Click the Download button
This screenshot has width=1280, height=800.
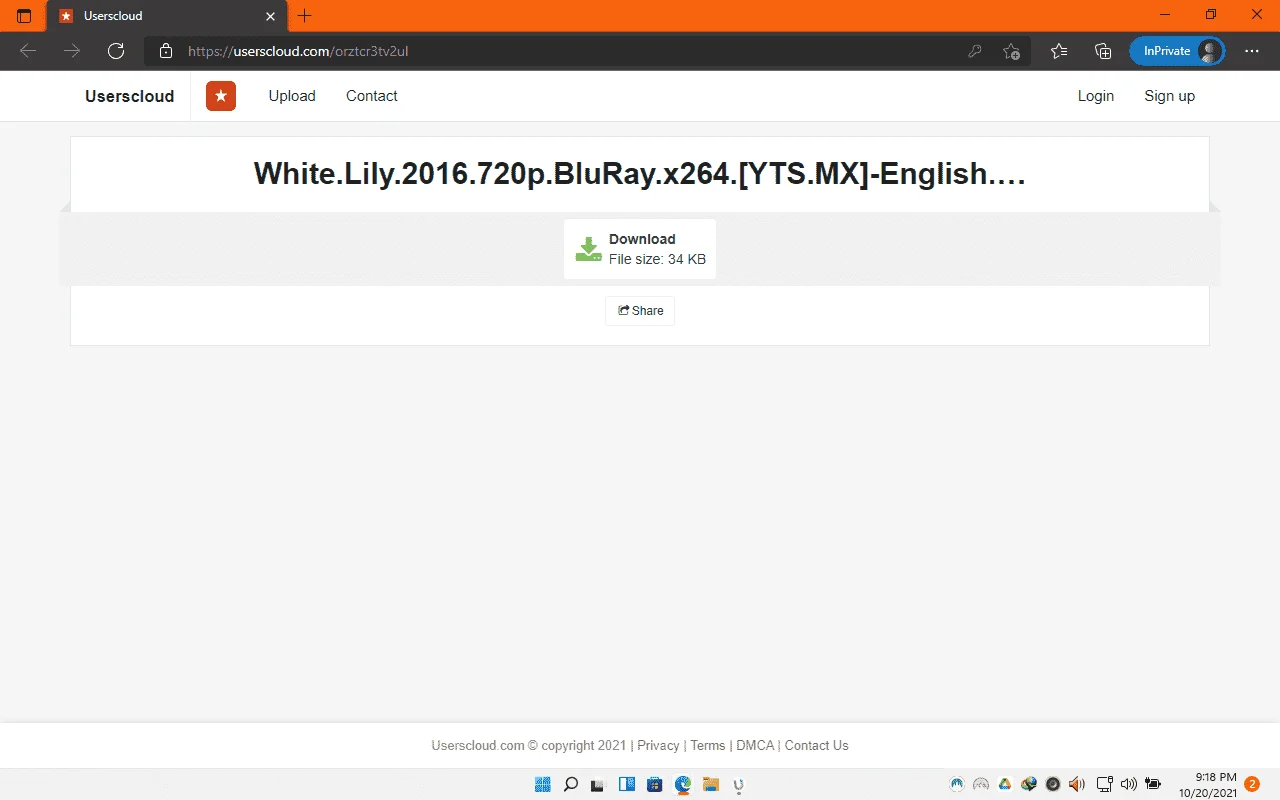[x=640, y=249]
